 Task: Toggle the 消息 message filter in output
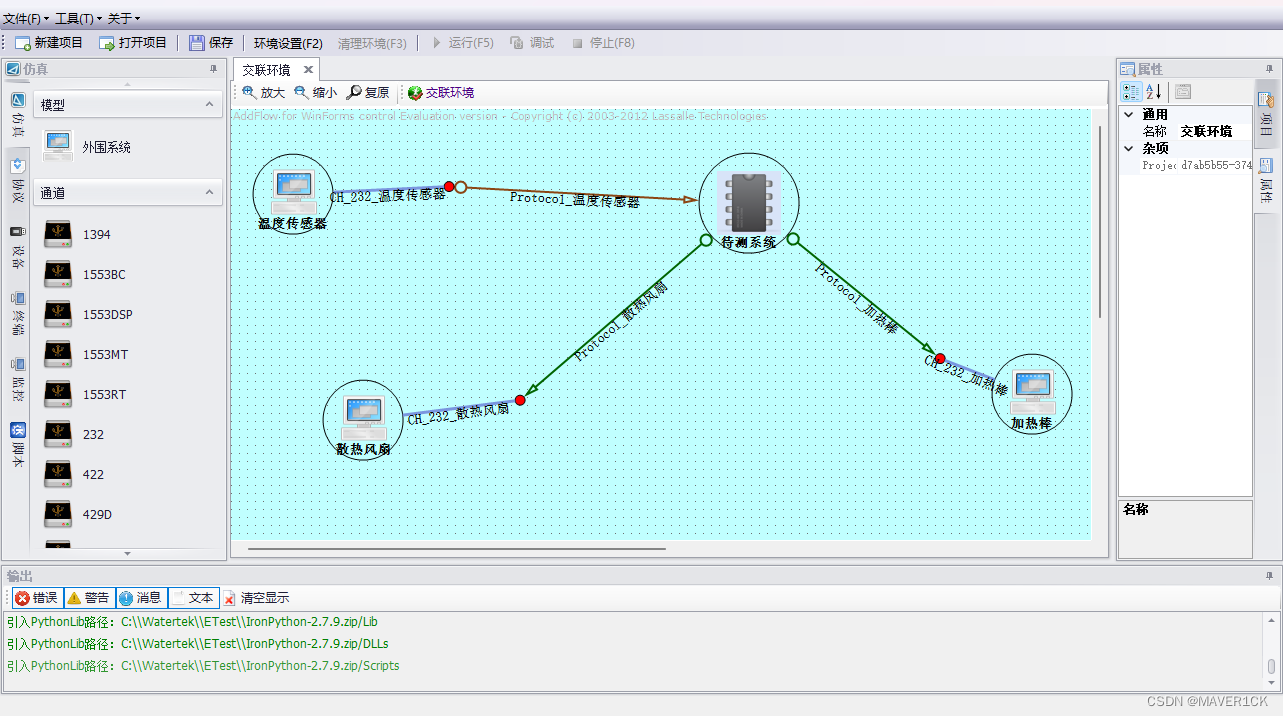tap(141, 598)
